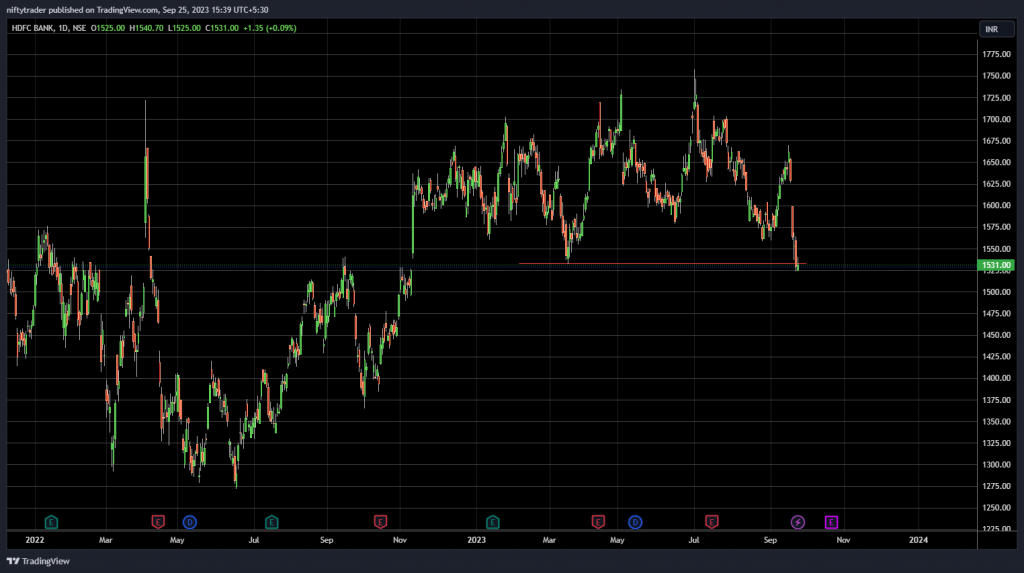Open the green earnings marker beside the 2023 label
The height and width of the screenshot is (573, 1024).
[x=493, y=522]
